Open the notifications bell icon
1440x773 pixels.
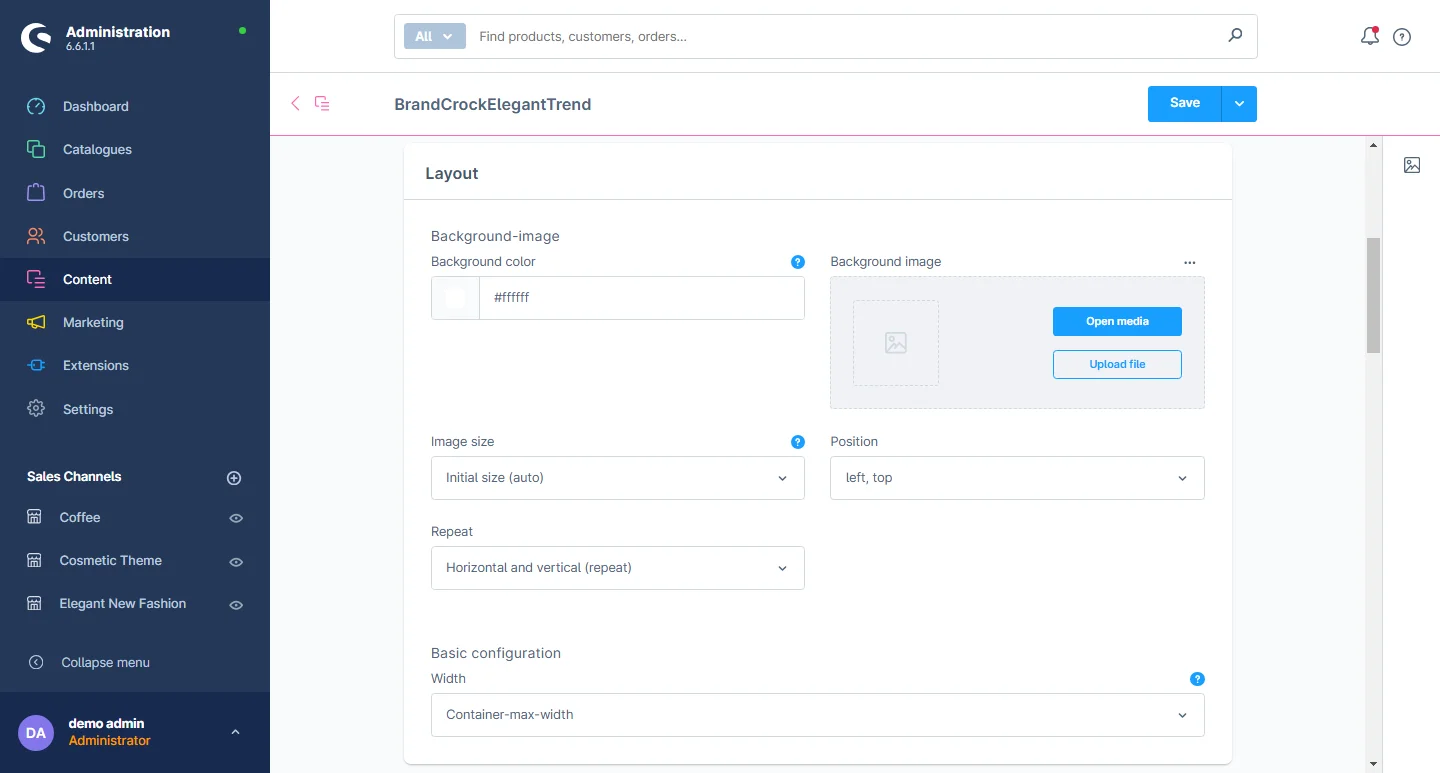click(1369, 37)
